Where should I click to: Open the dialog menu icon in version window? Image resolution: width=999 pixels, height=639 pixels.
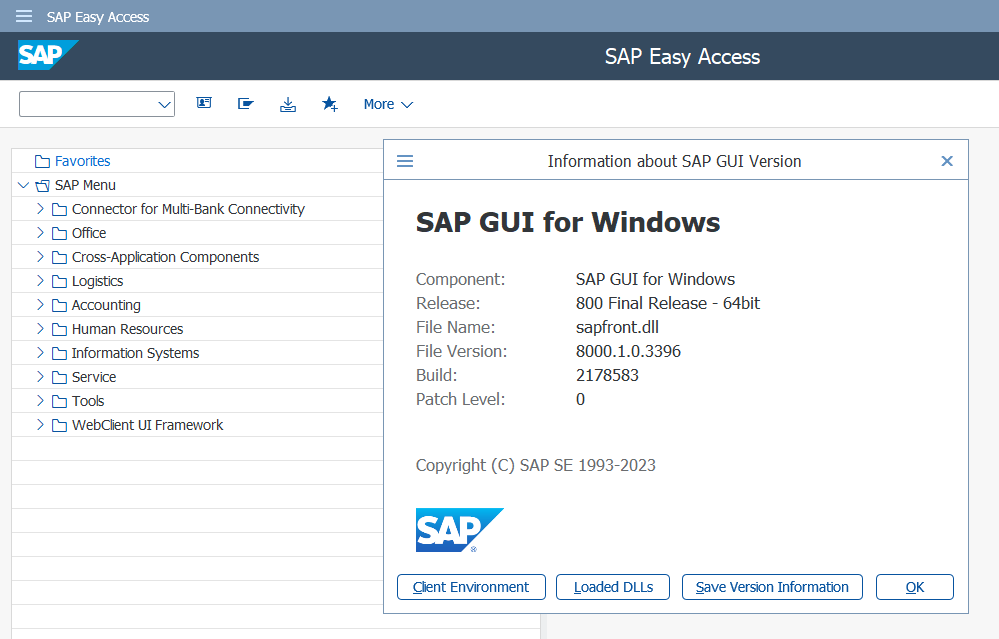(404, 160)
